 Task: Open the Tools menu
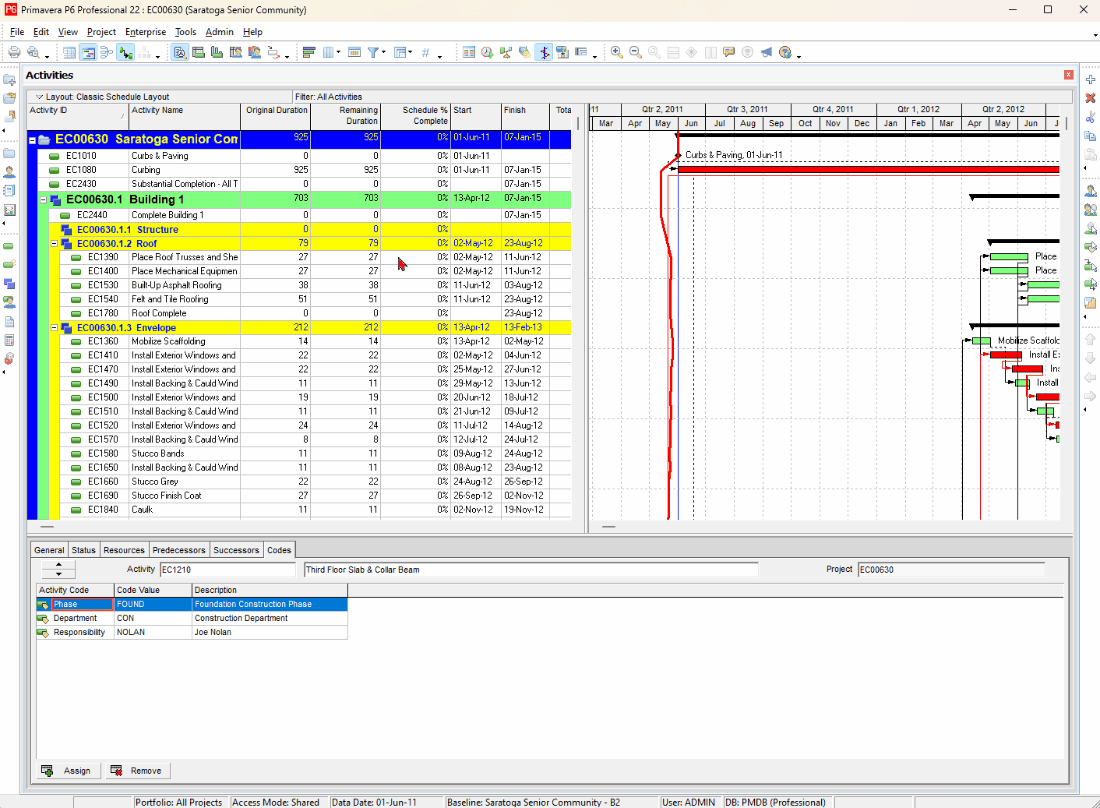185,32
